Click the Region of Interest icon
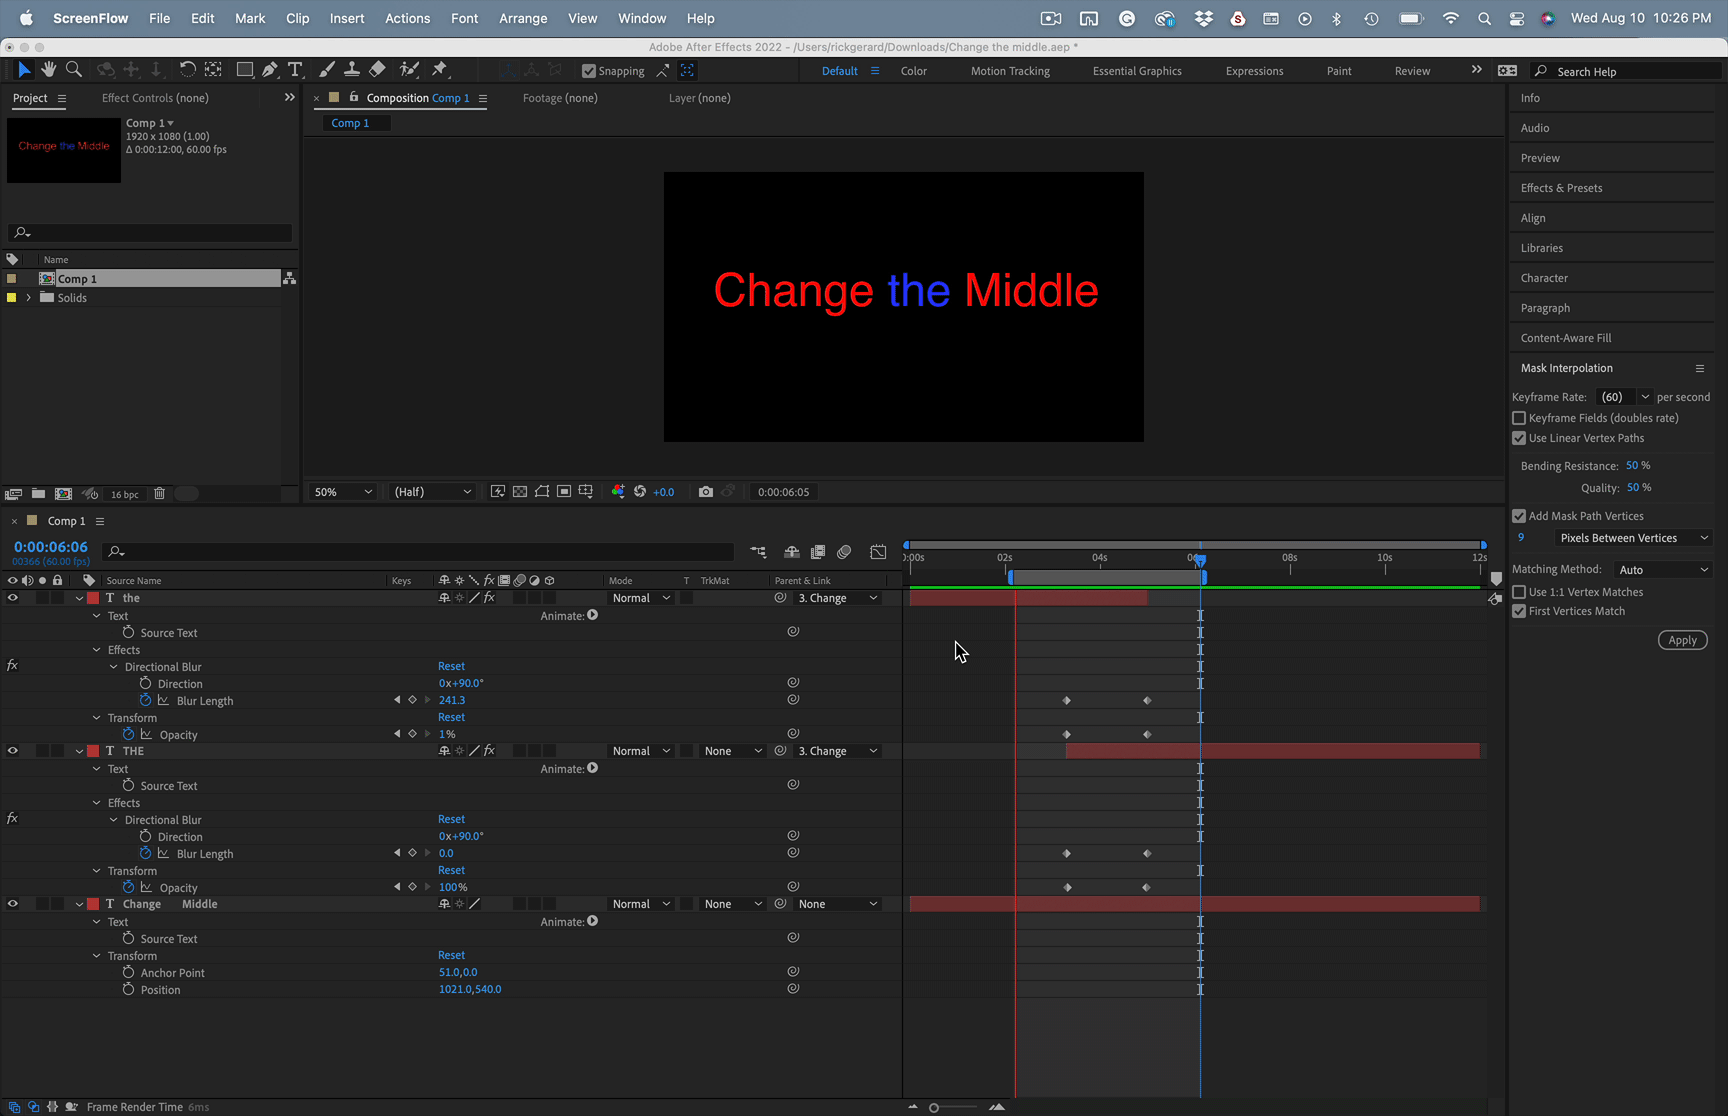Image resolution: width=1728 pixels, height=1116 pixels. [564, 492]
